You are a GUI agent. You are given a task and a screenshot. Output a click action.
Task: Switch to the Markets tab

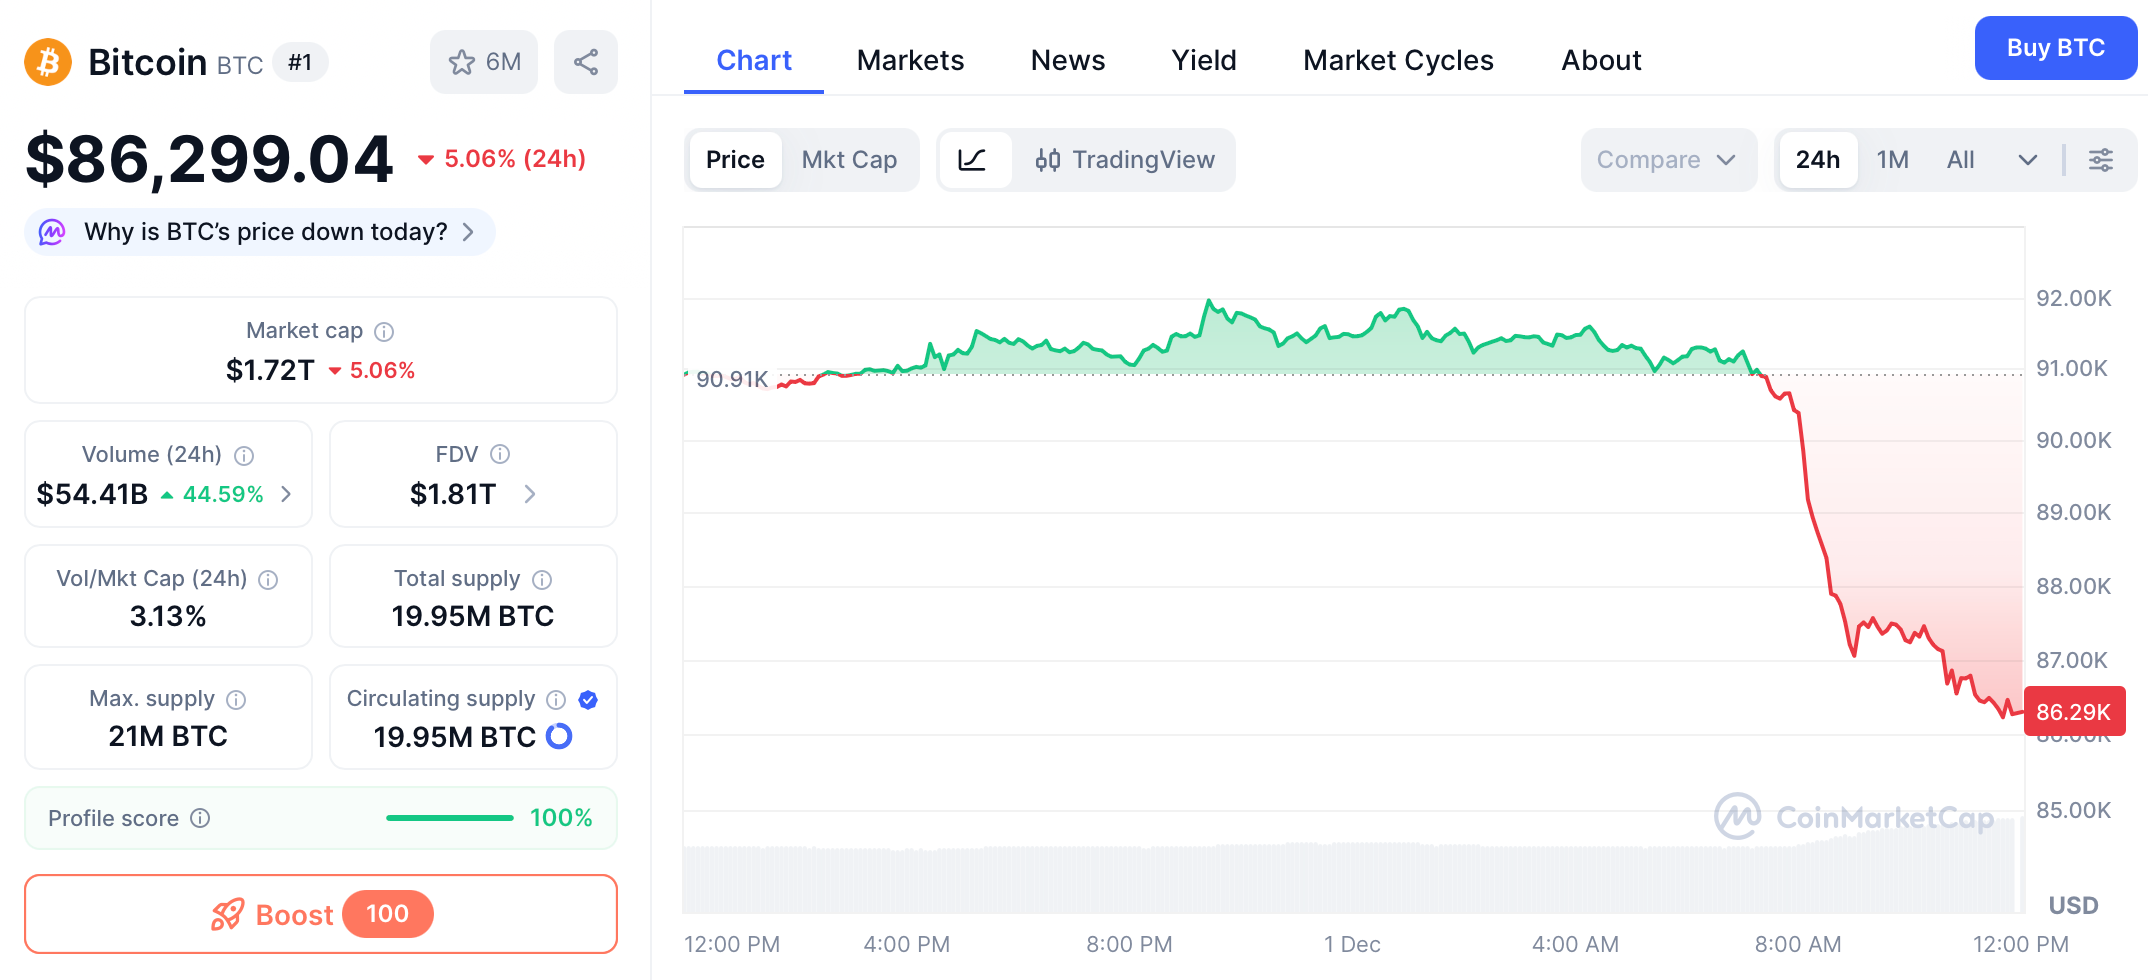[x=909, y=60]
